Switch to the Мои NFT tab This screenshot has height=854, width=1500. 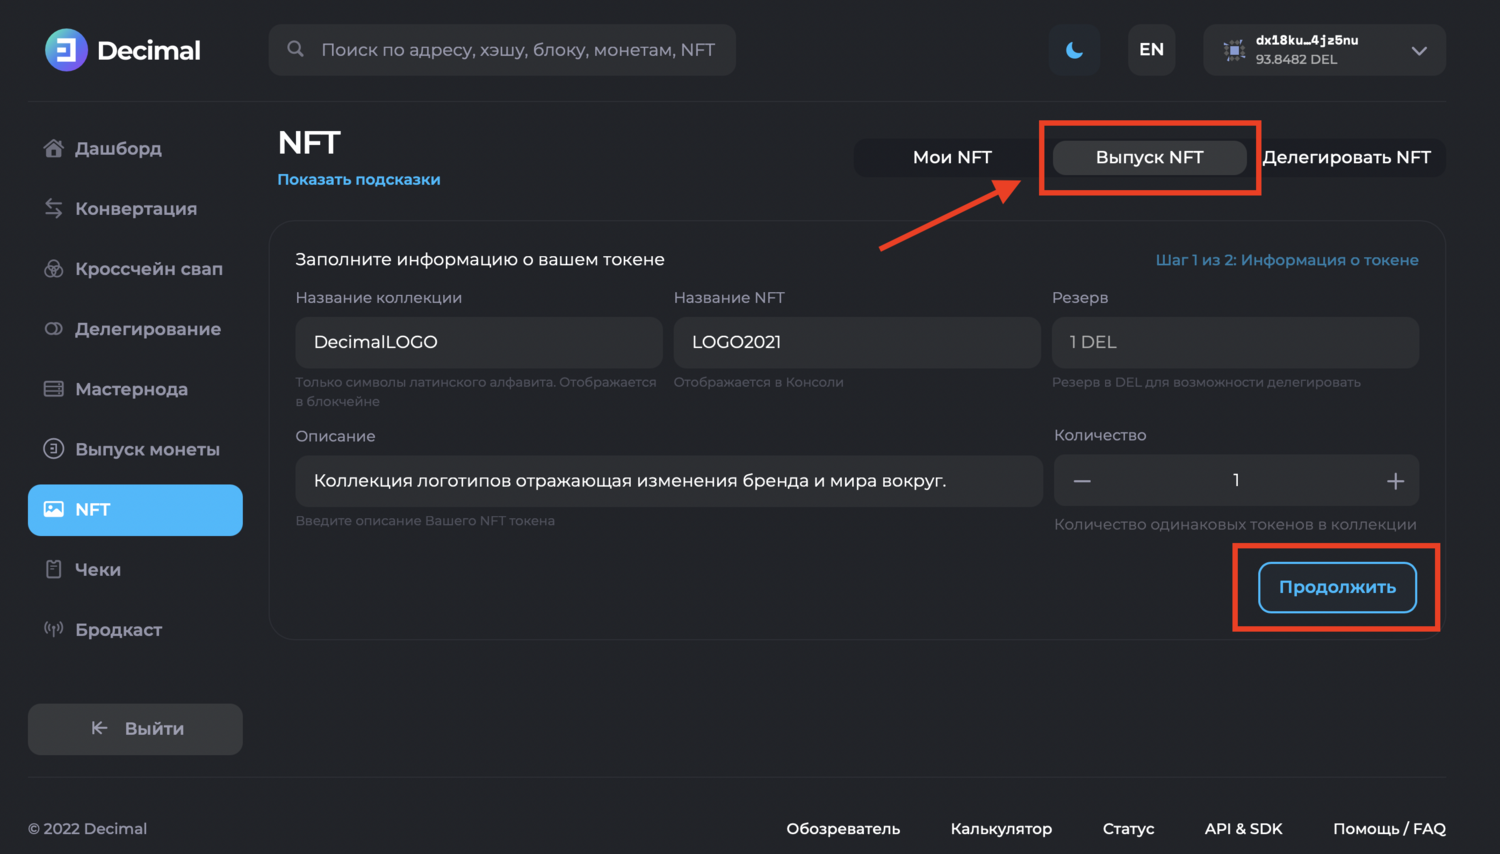click(x=952, y=157)
